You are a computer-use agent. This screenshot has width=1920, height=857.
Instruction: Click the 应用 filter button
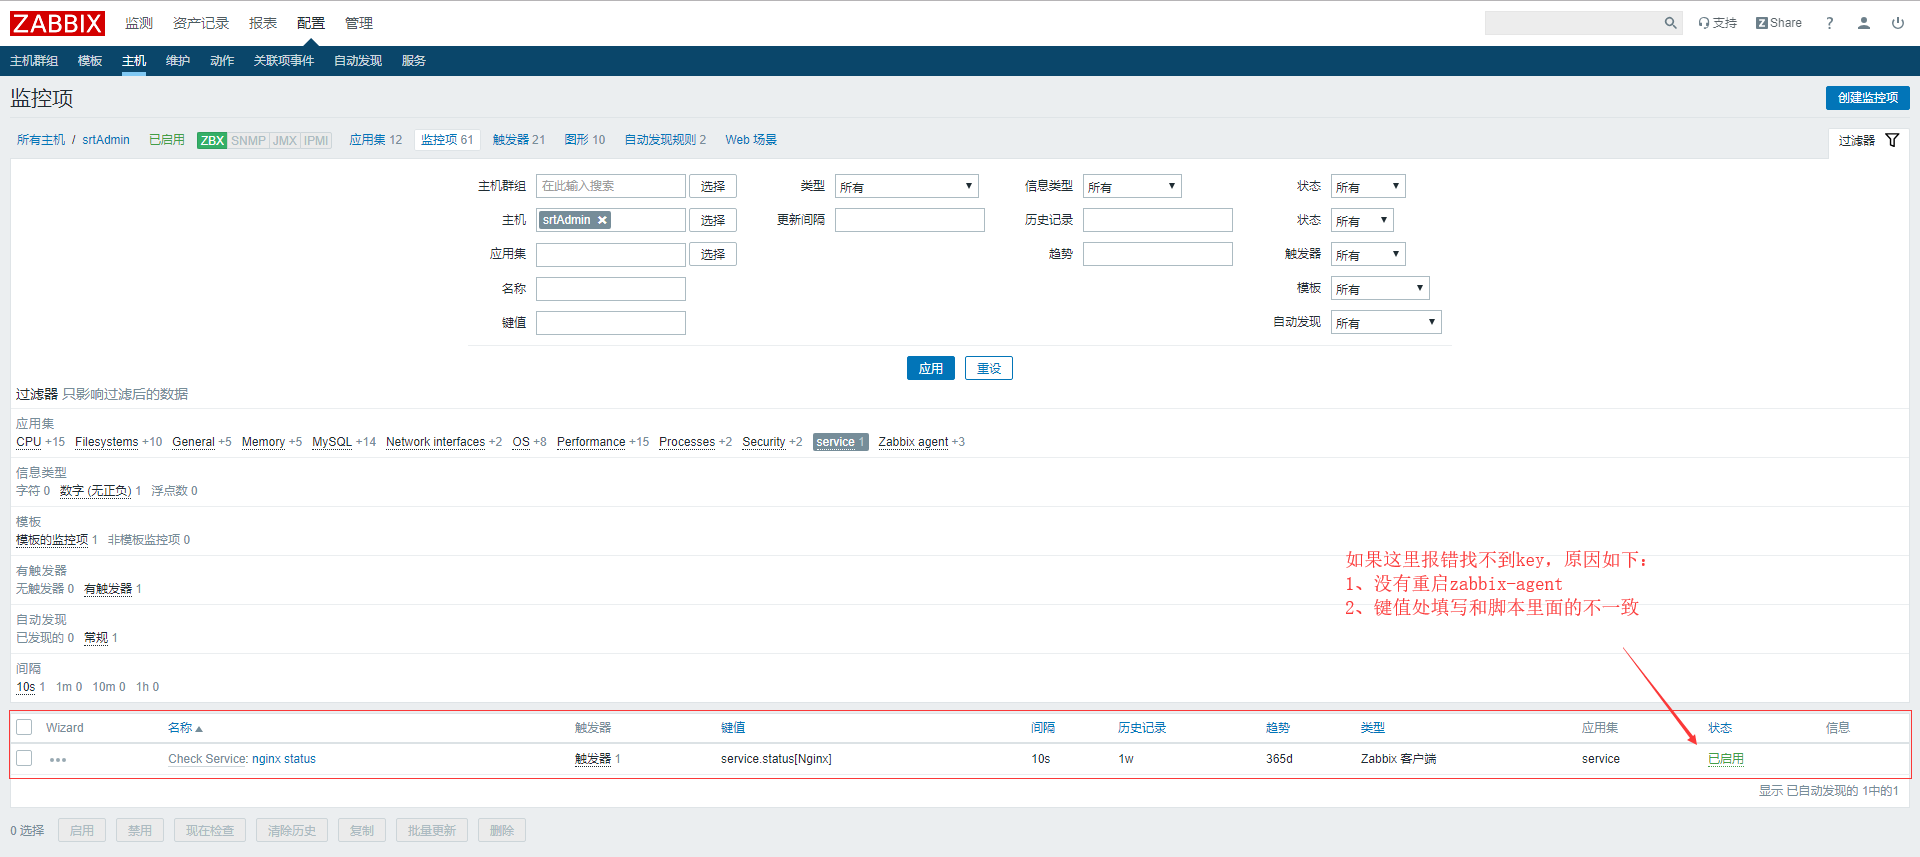click(x=930, y=369)
